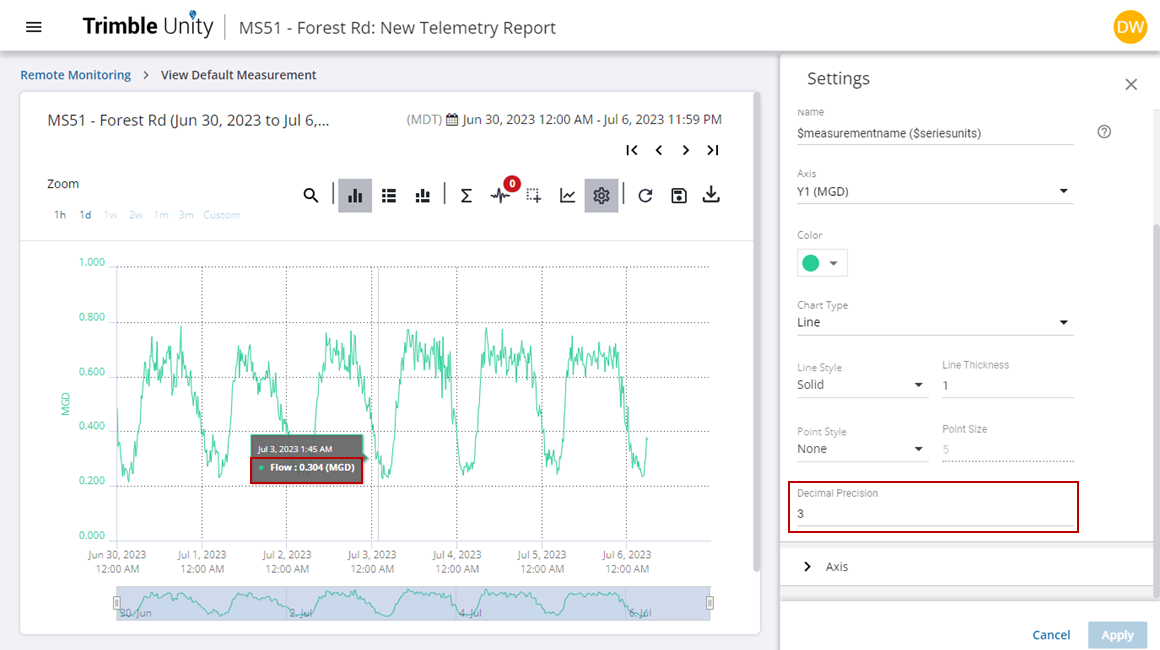The width and height of the screenshot is (1160, 650).
Task: Jump to the first time period
Action: coord(632,150)
